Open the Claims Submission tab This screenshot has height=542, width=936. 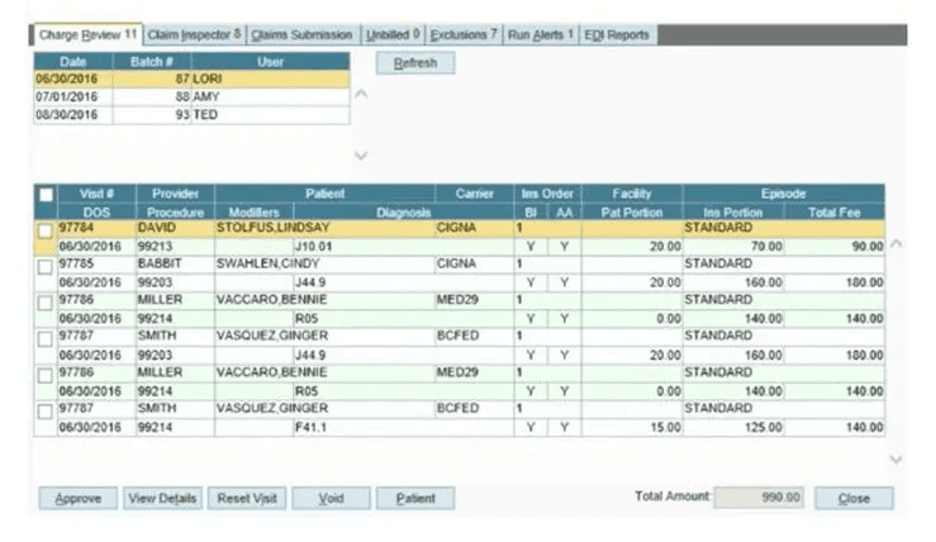(x=302, y=35)
